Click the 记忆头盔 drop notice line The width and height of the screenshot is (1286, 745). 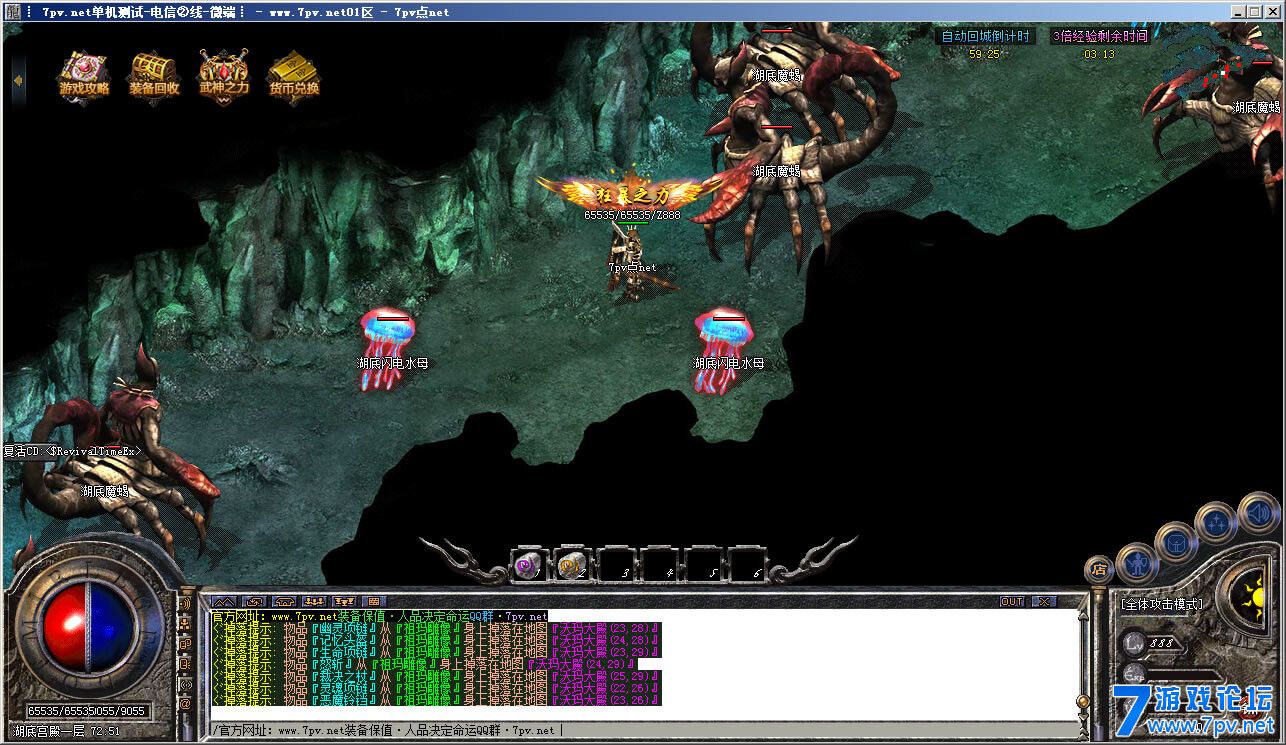[436, 641]
